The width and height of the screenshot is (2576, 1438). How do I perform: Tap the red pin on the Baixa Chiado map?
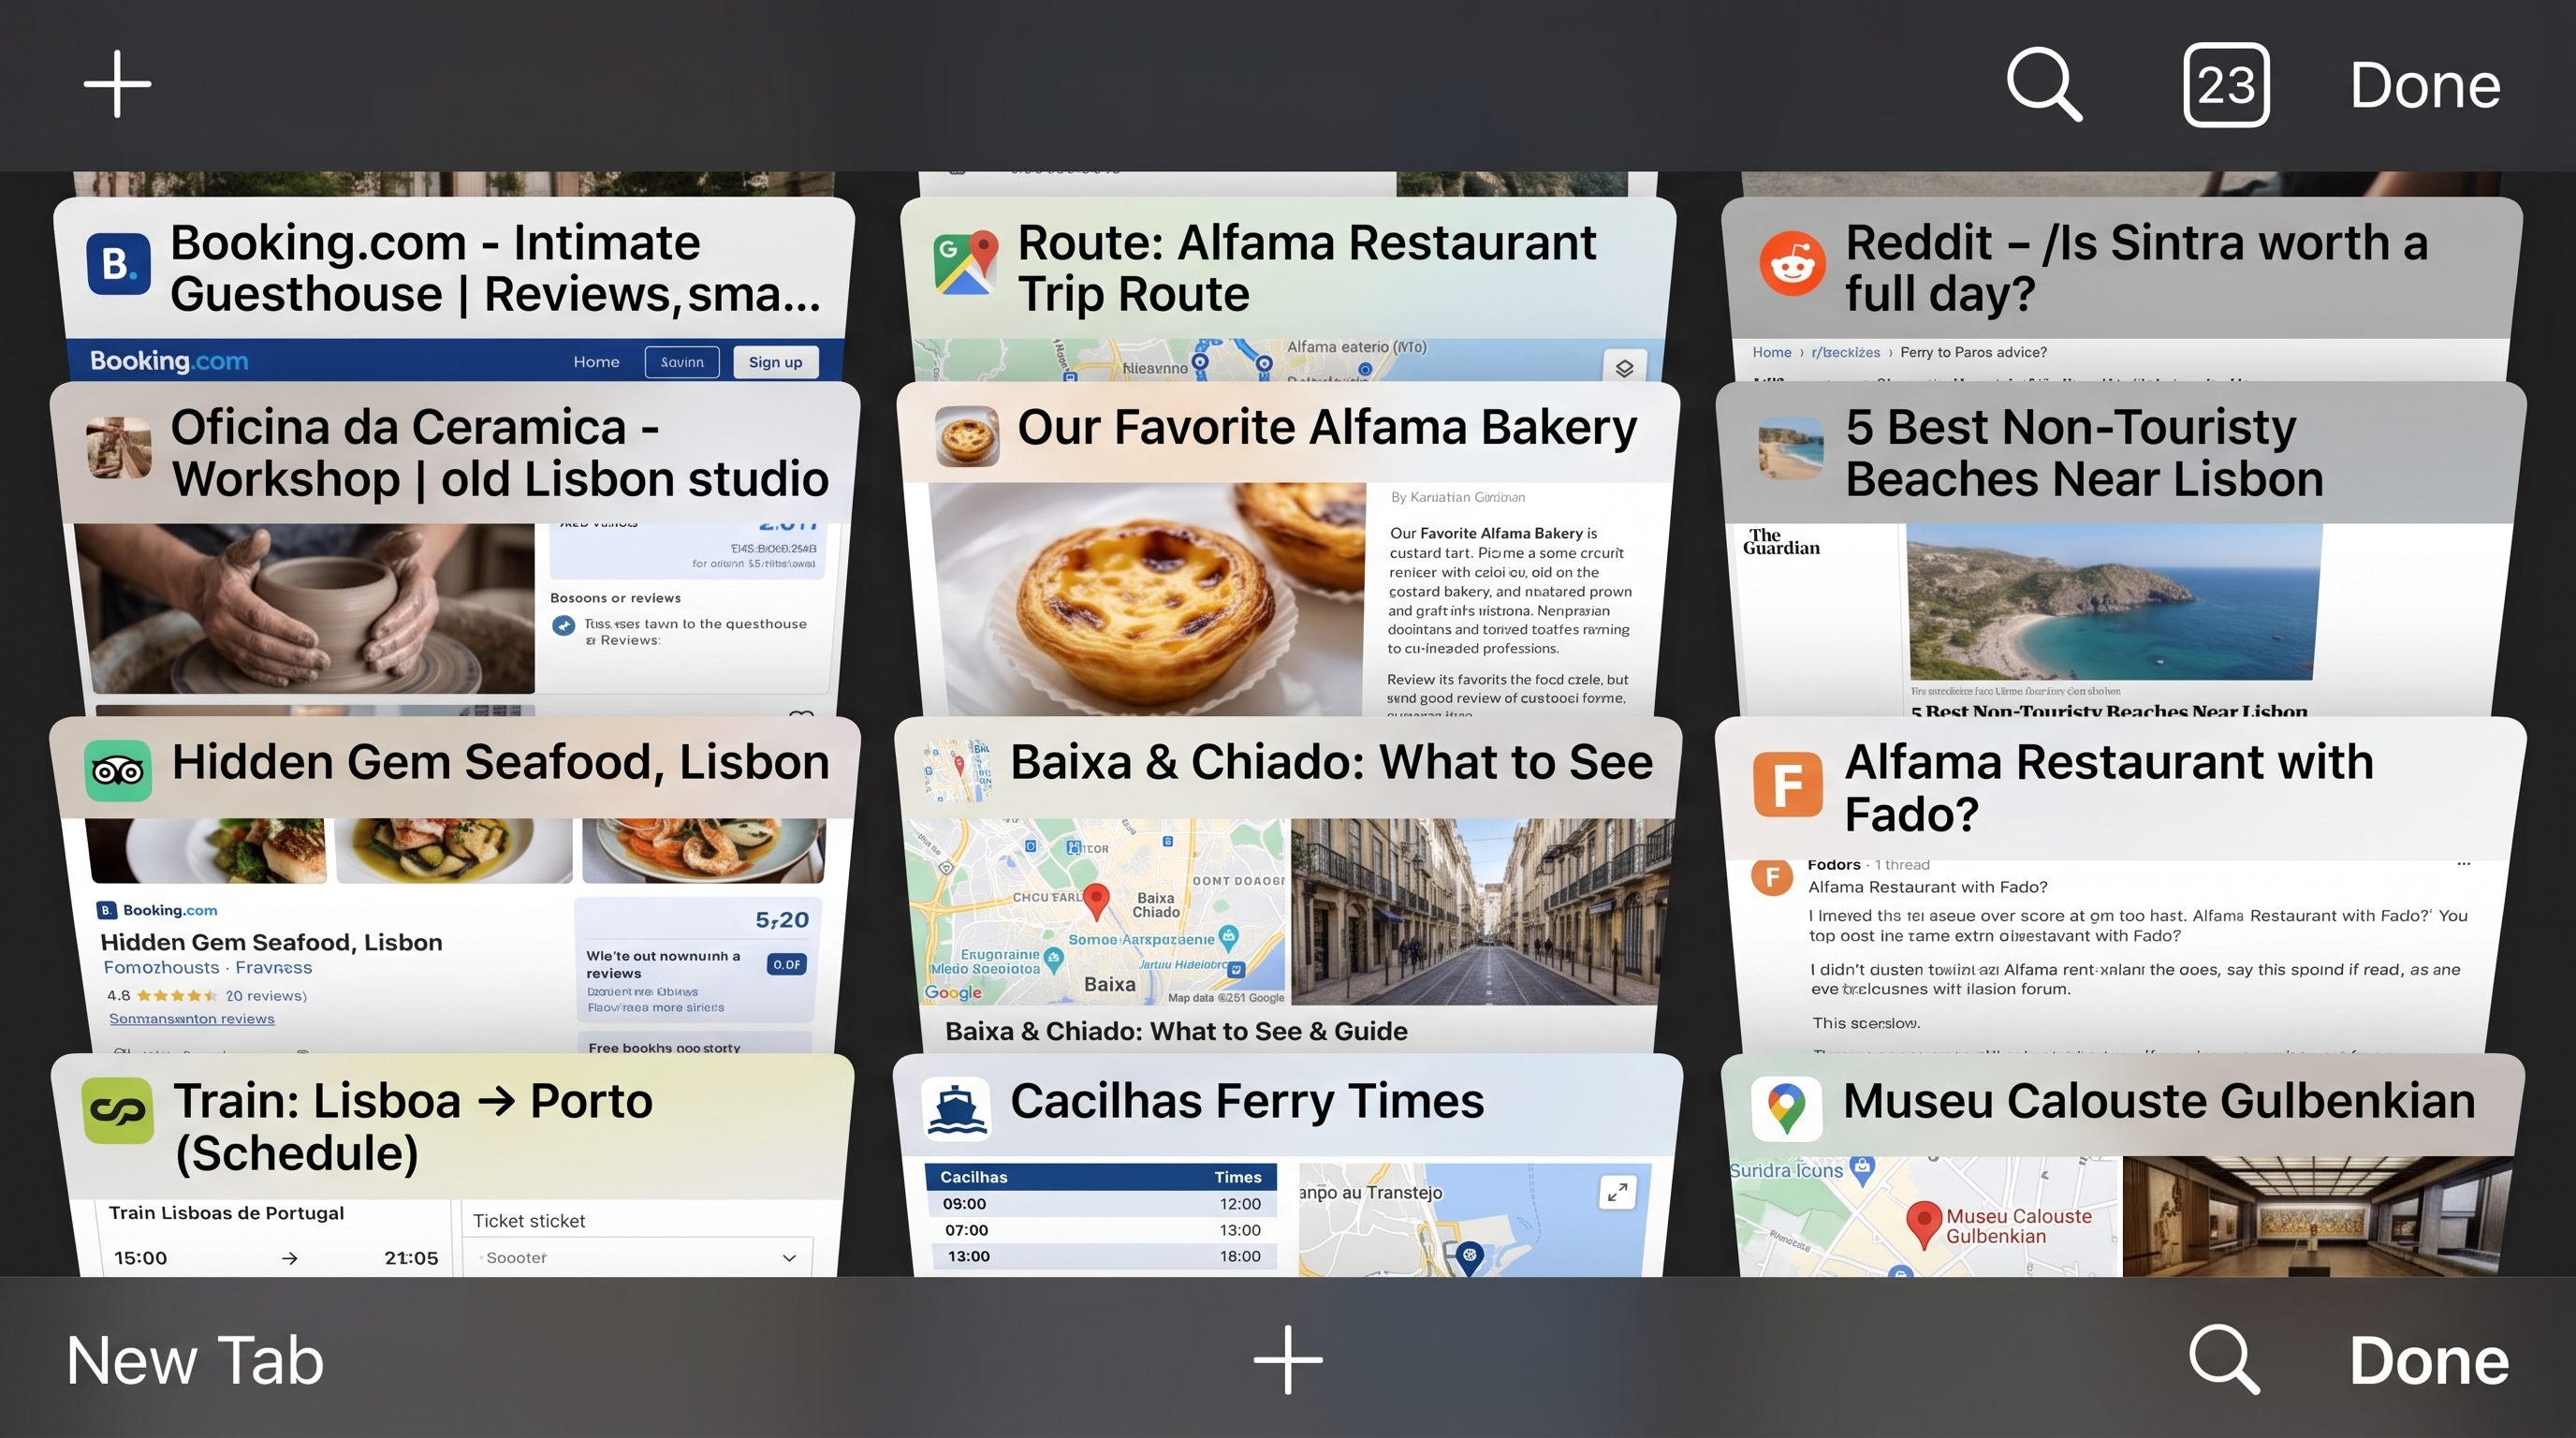click(x=1097, y=901)
